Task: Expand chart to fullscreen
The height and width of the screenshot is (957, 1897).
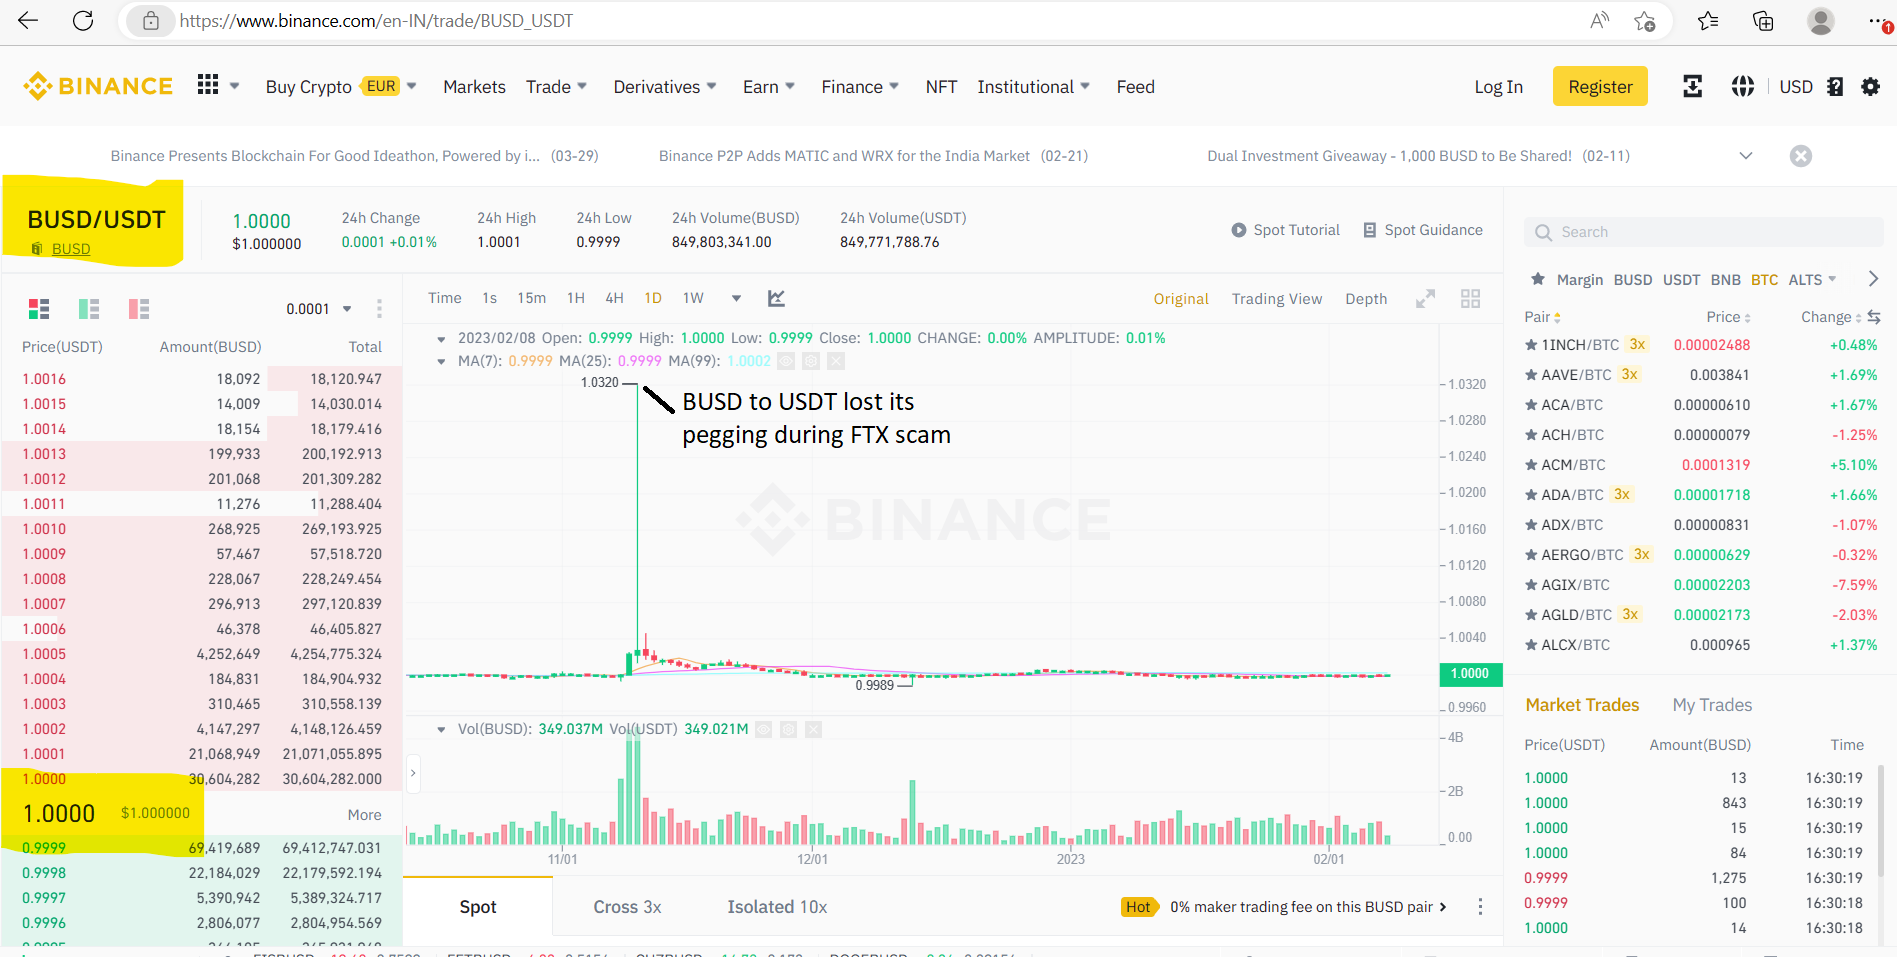Action: pos(1426,298)
